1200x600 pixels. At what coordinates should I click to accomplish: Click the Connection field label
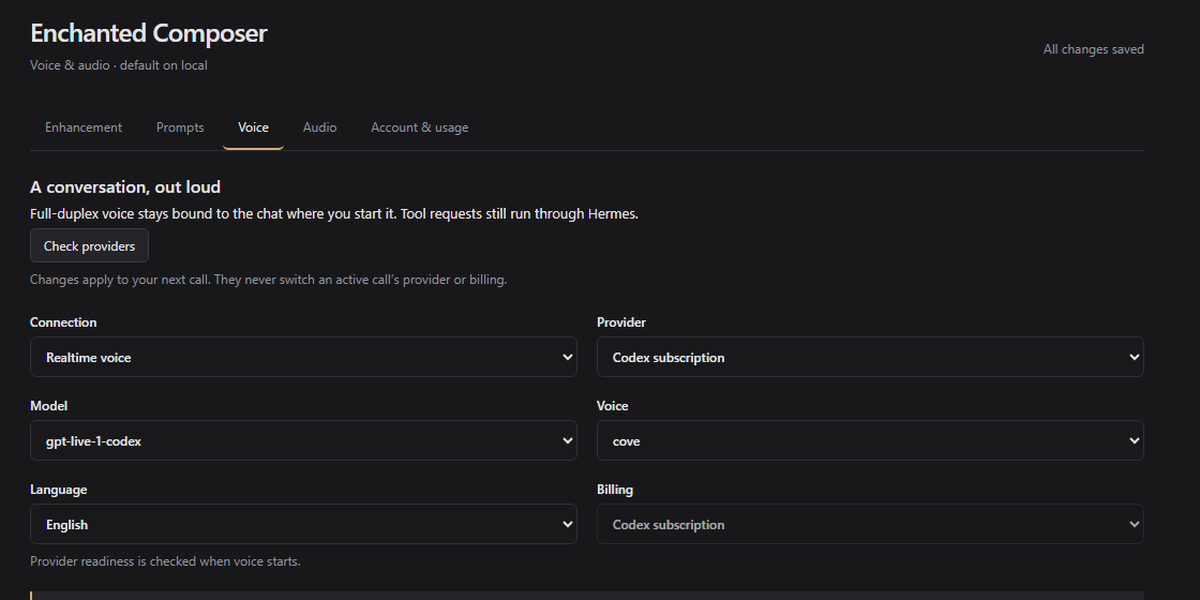coord(63,322)
